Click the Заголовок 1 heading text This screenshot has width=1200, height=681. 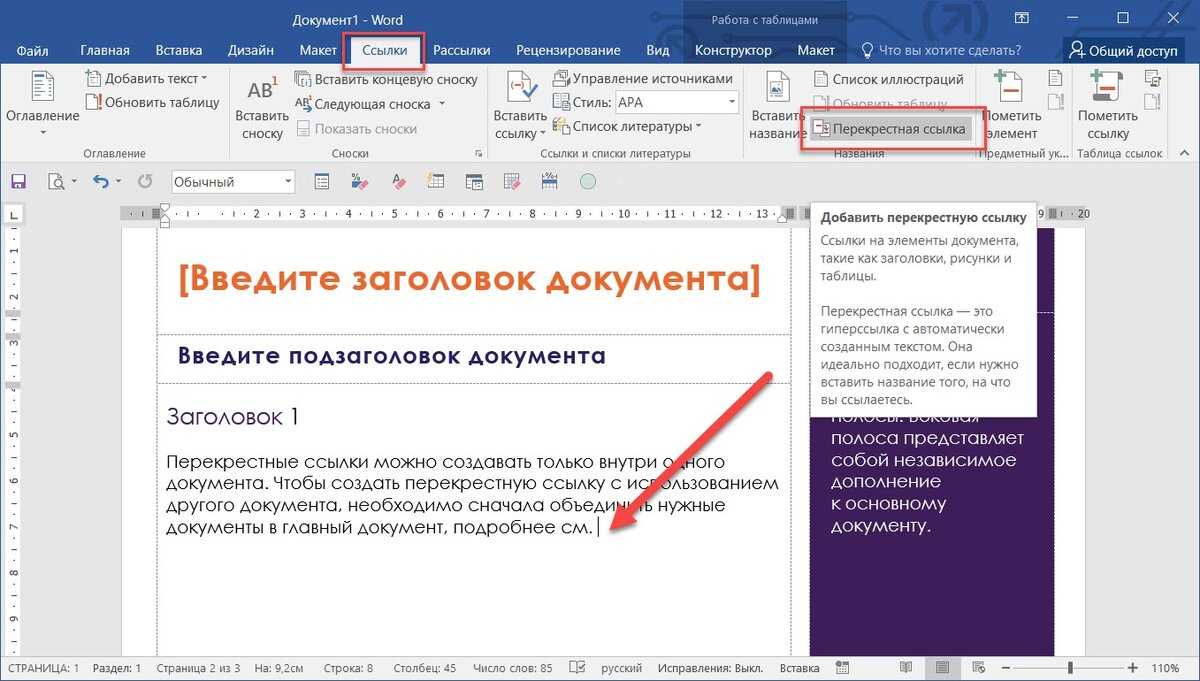pos(233,416)
